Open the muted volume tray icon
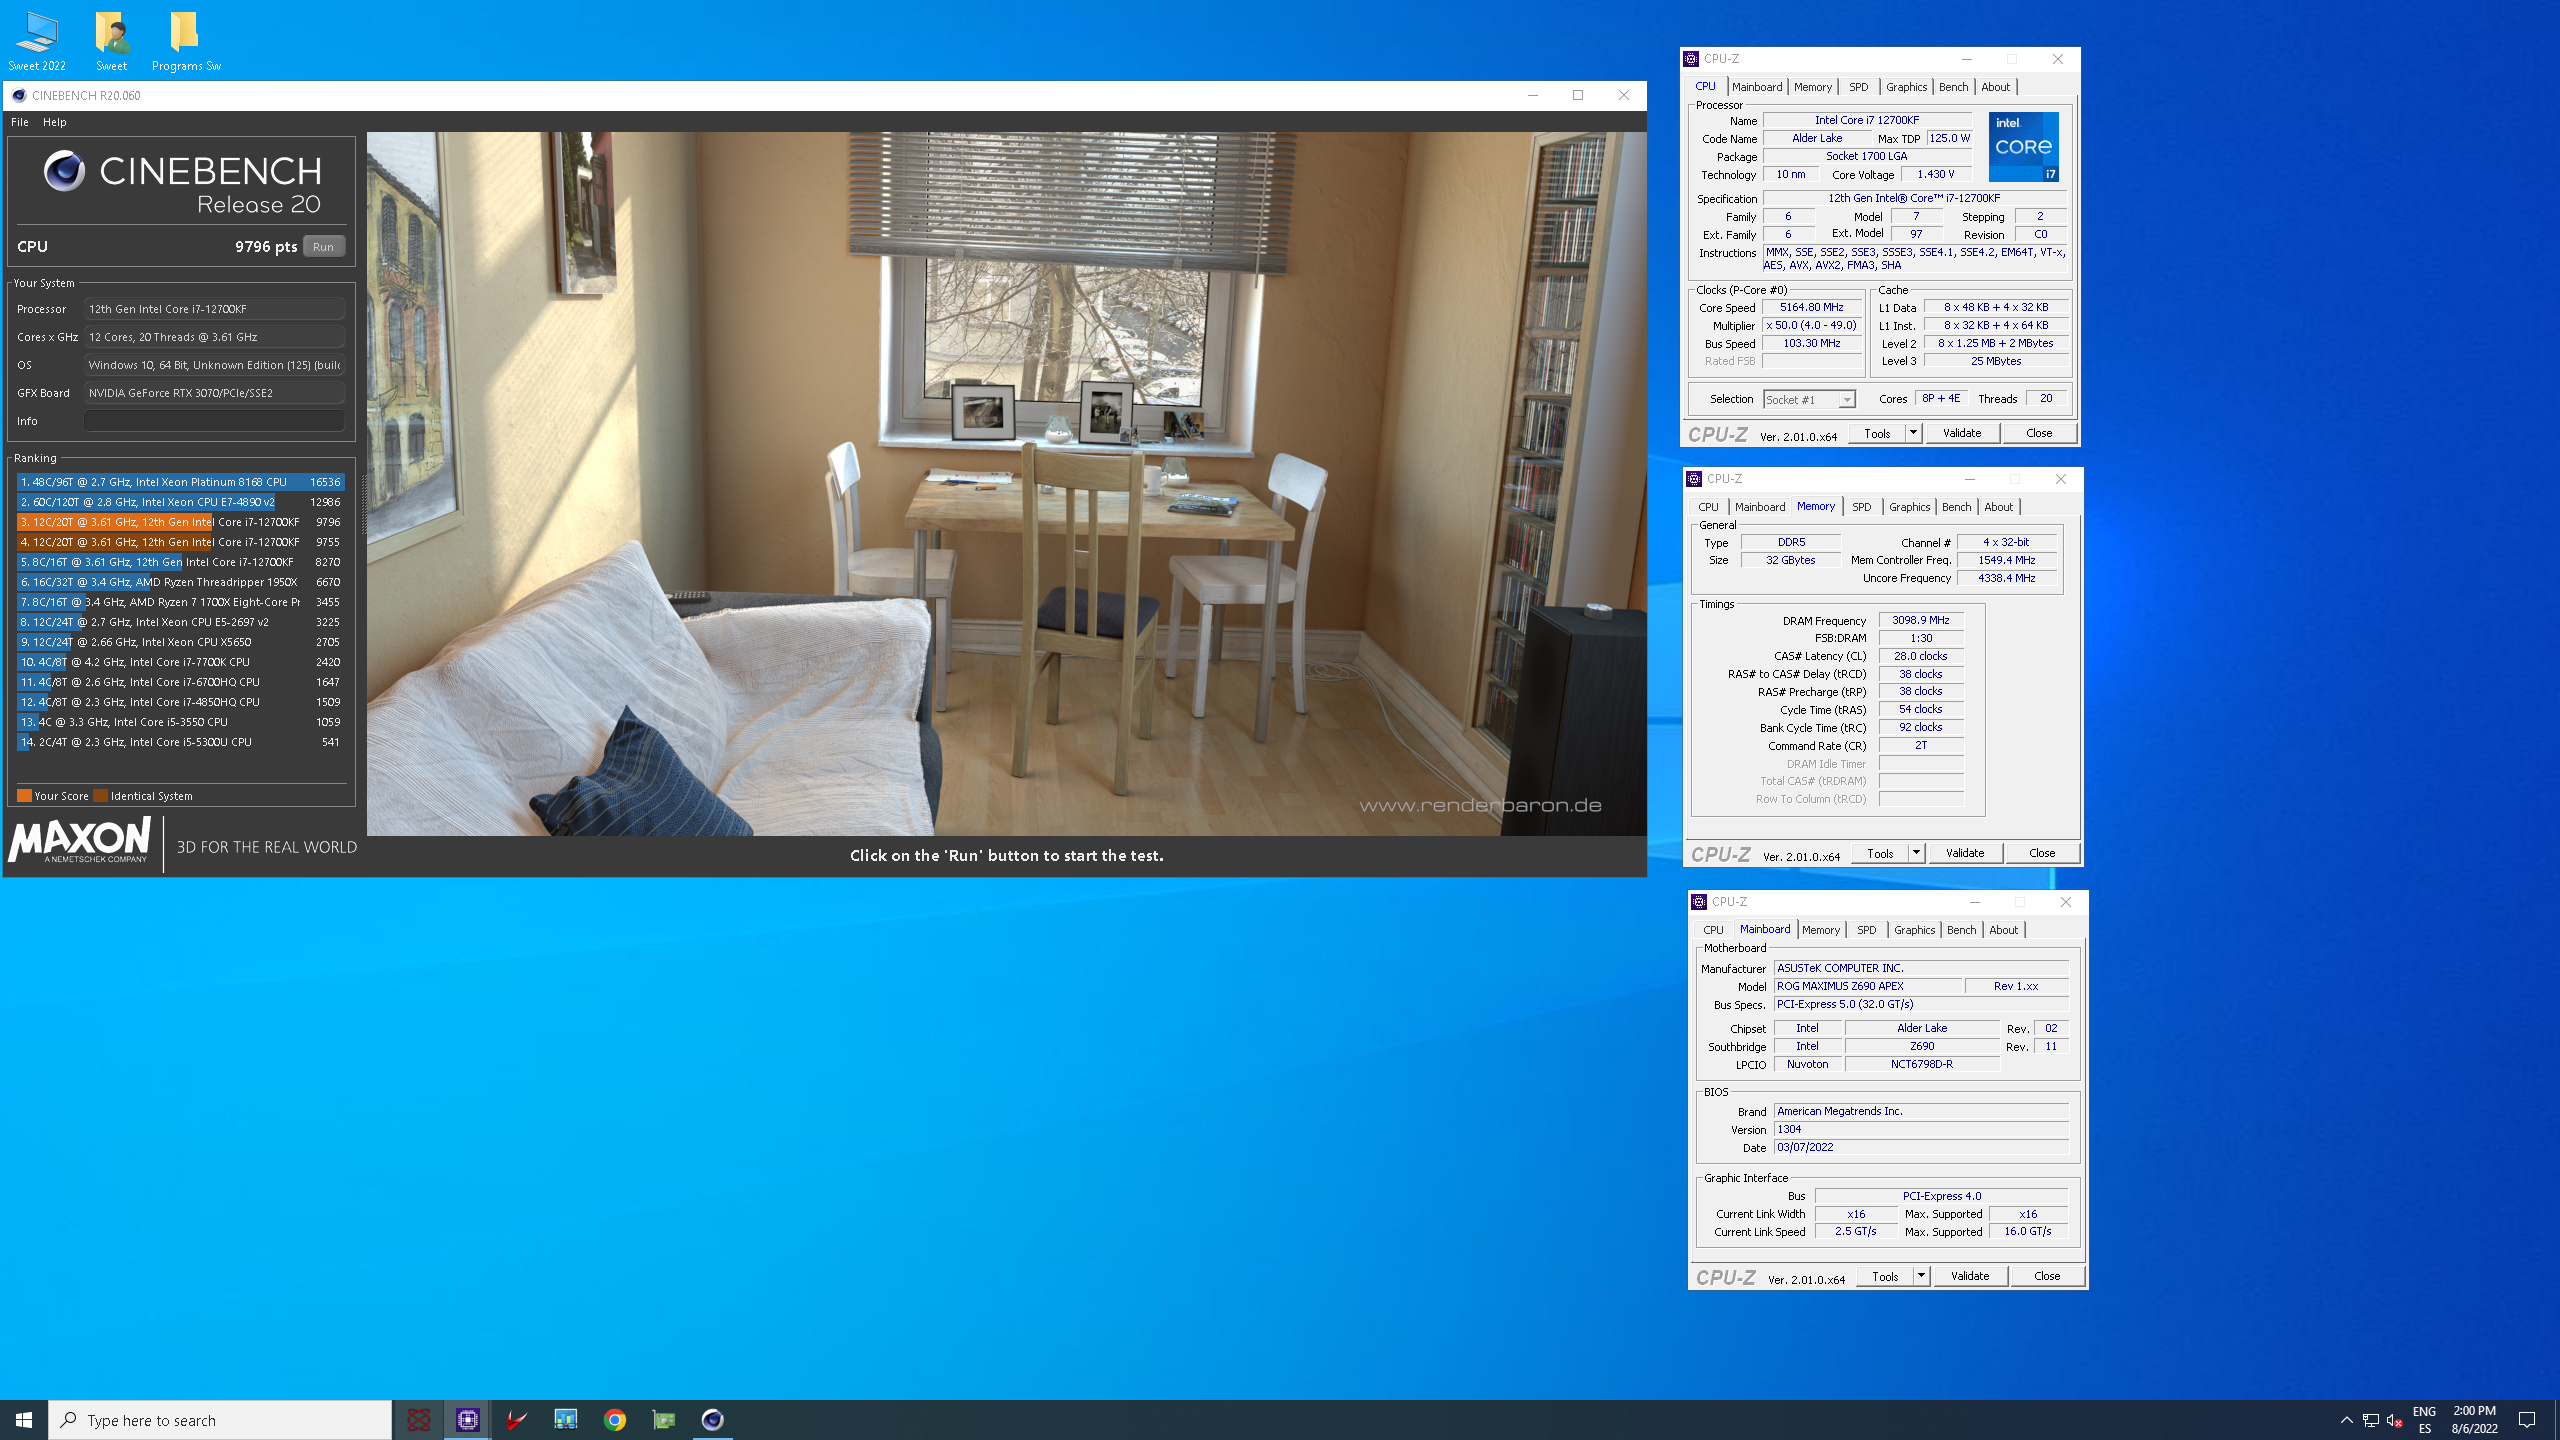This screenshot has height=1440, width=2560. (x=2395, y=1419)
